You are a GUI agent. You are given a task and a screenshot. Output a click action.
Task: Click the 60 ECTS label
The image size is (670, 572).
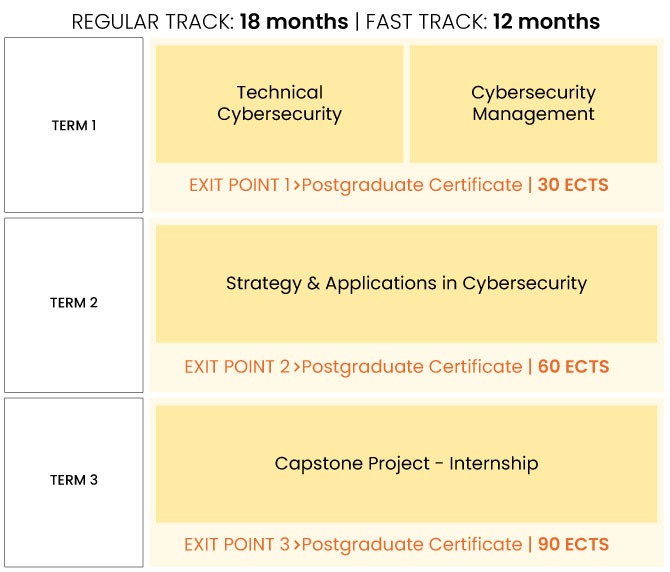click(x=573, y=367)
